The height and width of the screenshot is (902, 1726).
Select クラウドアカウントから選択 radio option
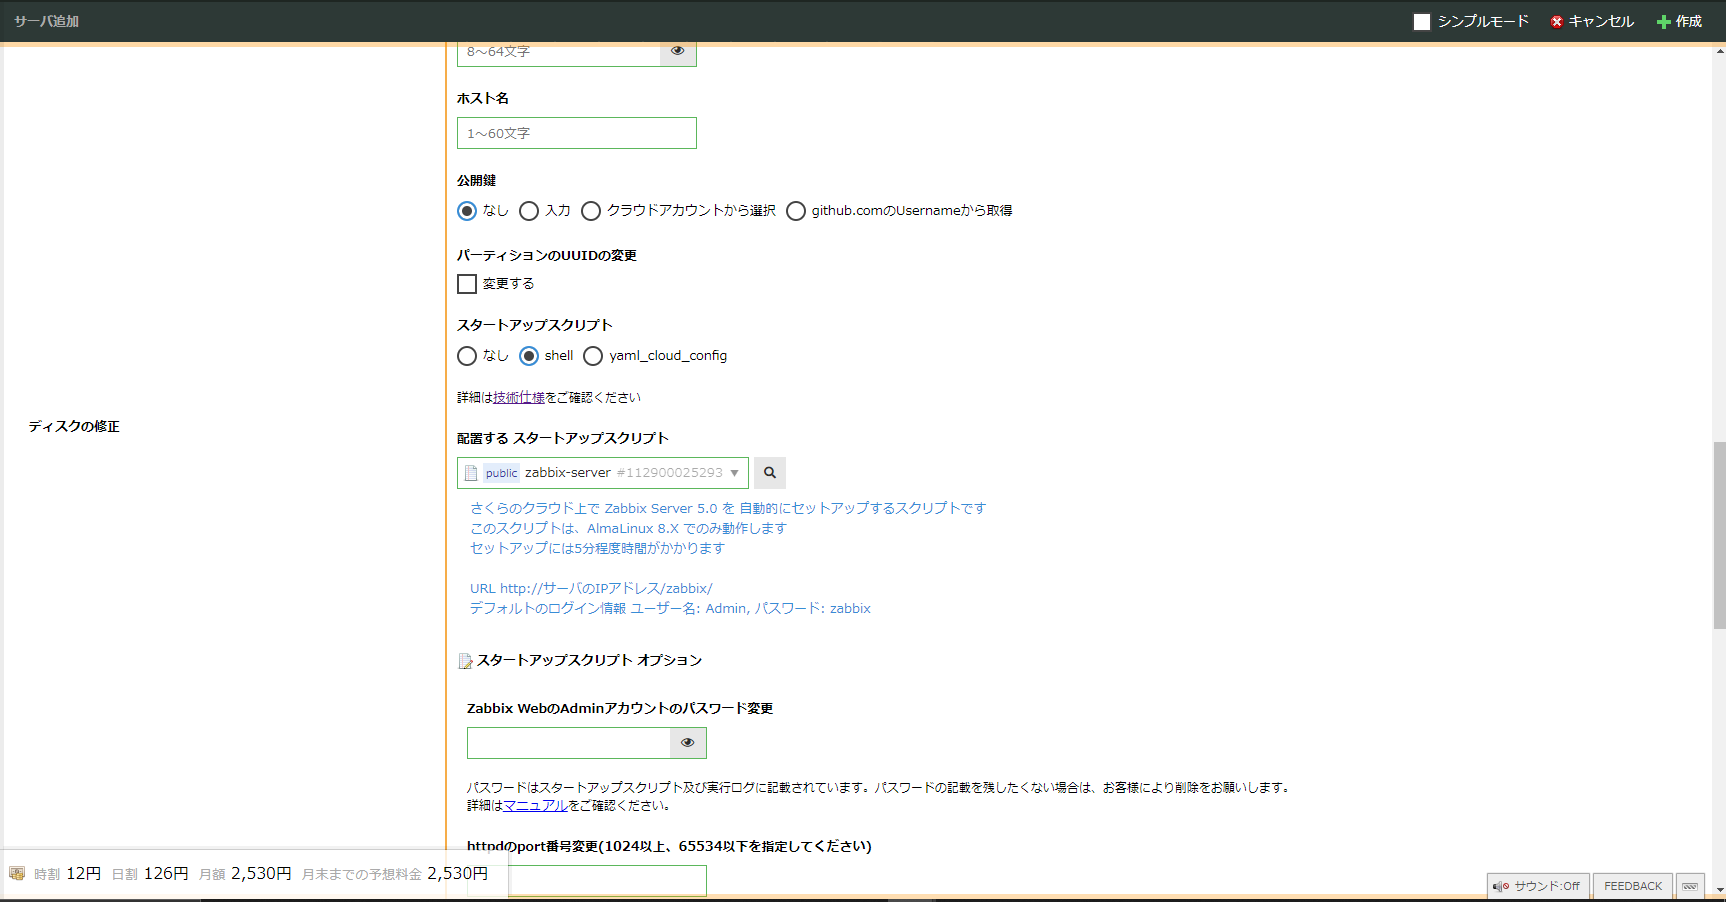click(x=591, y=211)
